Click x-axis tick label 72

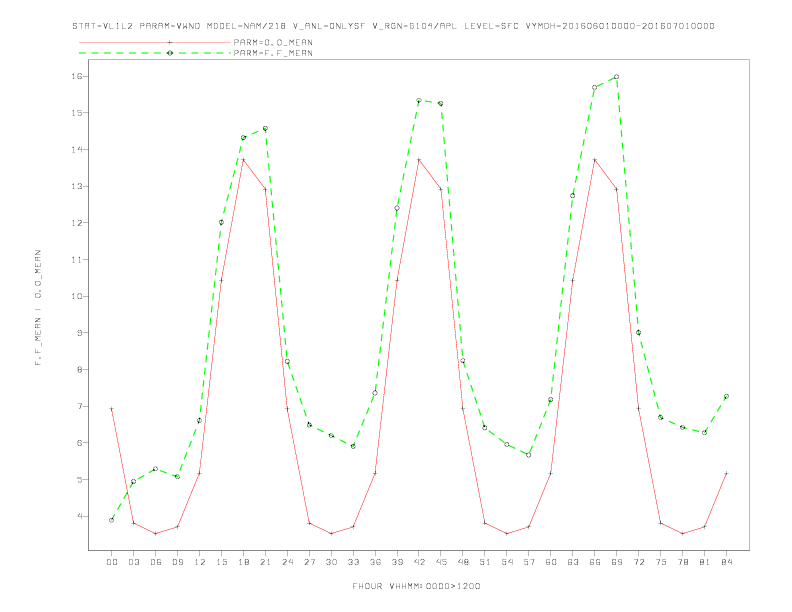(x=639, y=562)
